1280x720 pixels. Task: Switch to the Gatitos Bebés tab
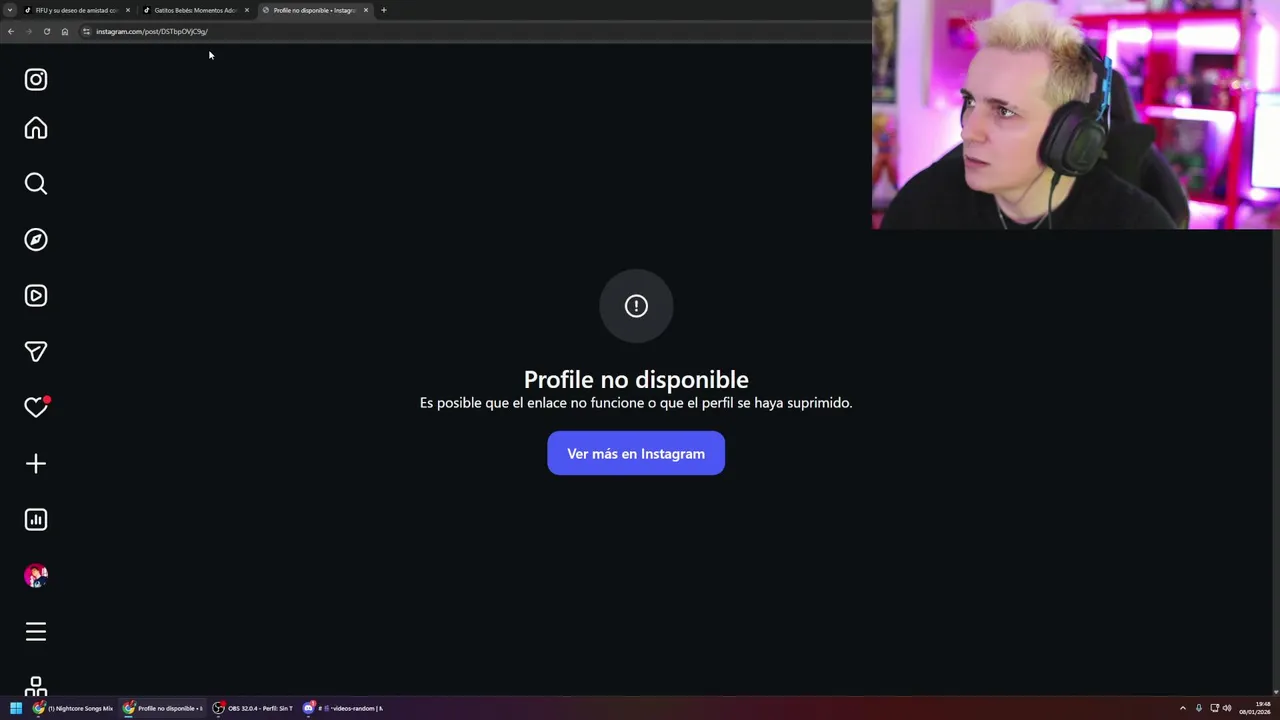tap(195, 10)
